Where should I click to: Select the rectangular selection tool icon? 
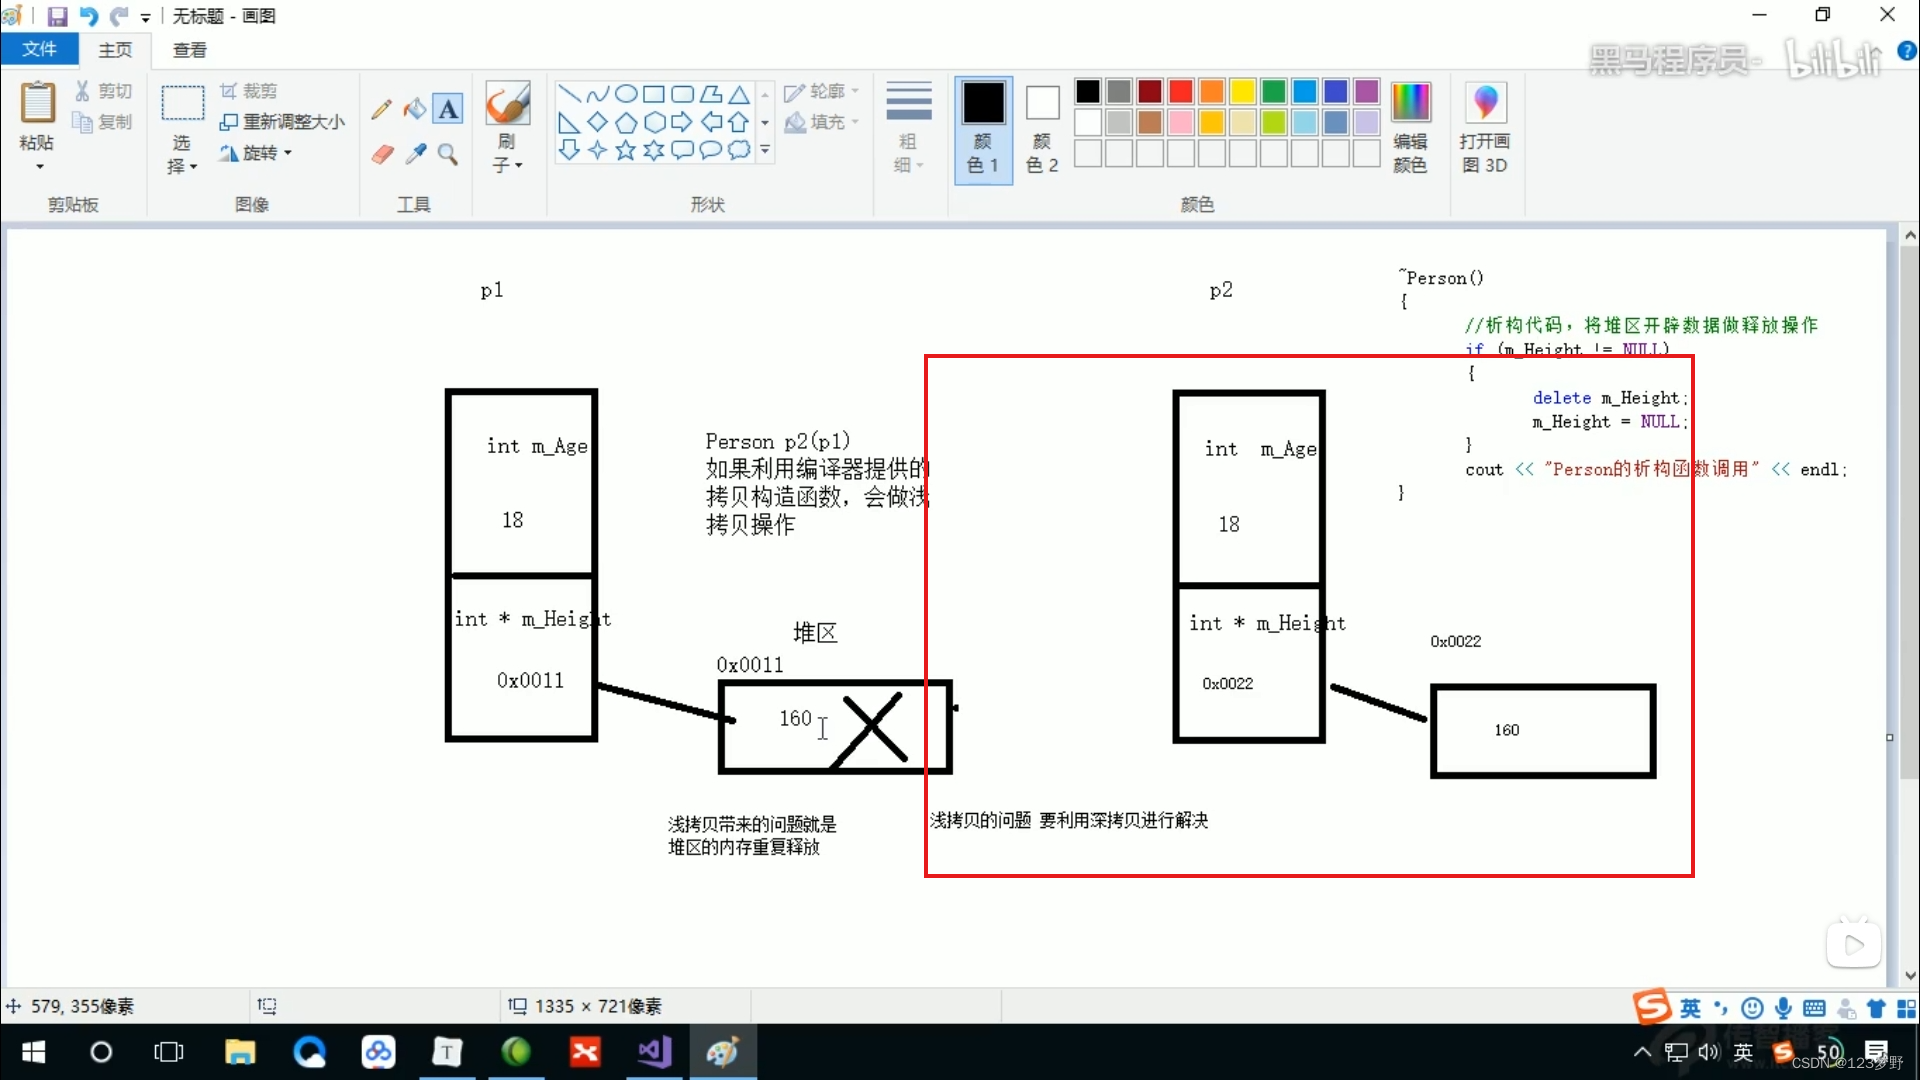[x=183, y=103]
